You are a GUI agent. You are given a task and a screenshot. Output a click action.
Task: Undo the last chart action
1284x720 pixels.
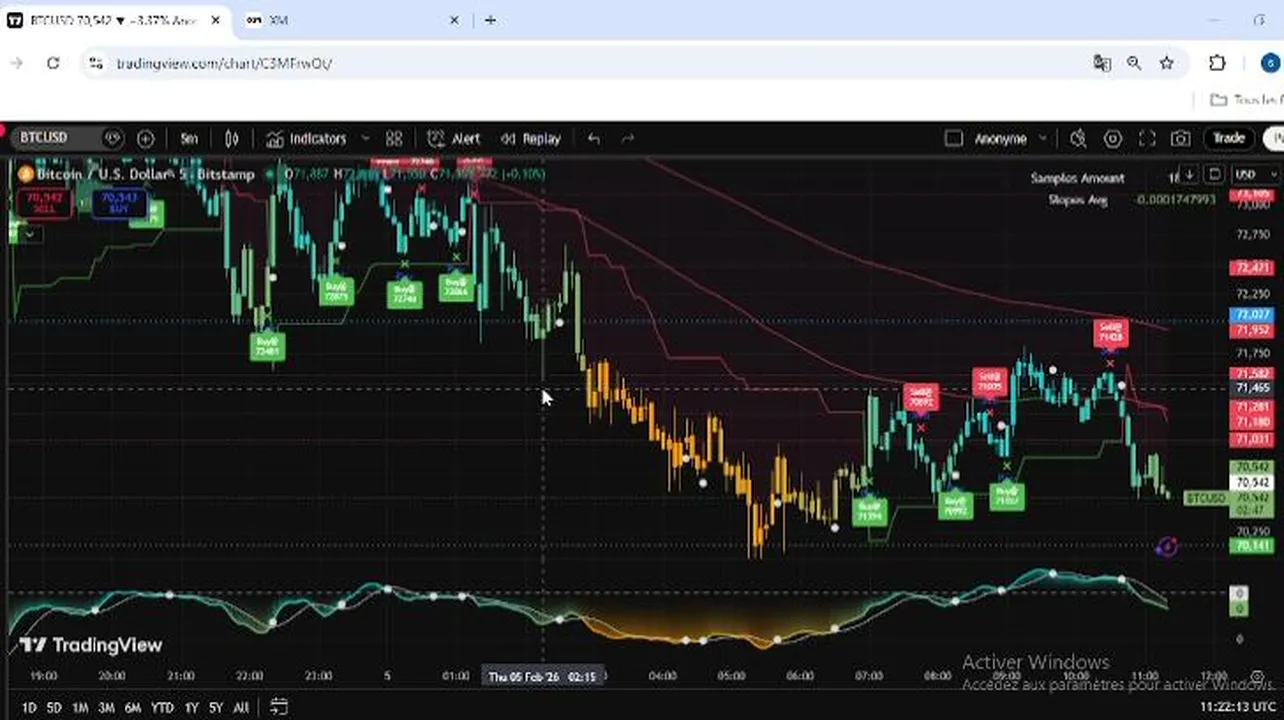[x=594, y=139]
